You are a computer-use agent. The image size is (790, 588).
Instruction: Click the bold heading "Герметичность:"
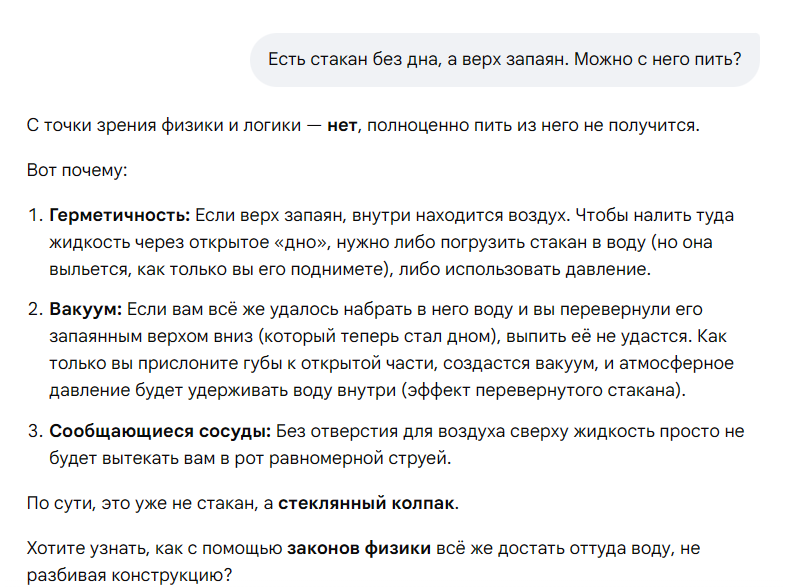(x=120, y=214)
